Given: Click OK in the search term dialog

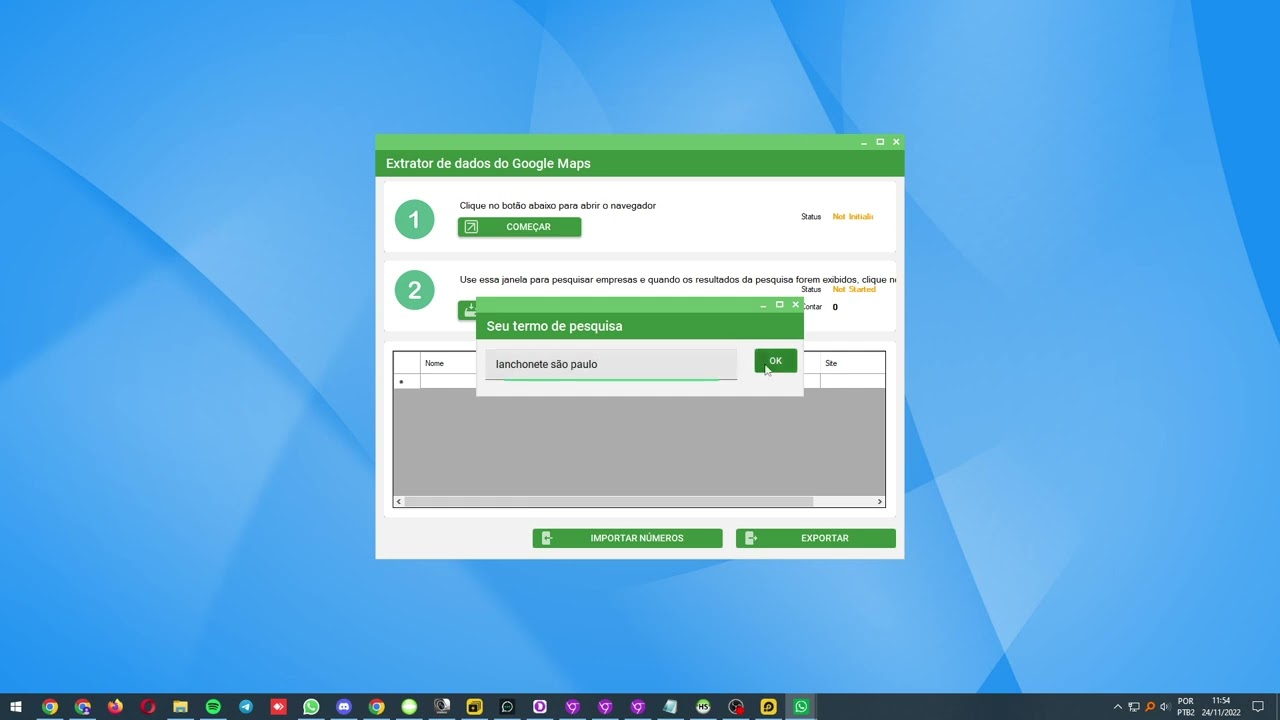Looking at the screenshot, I should tap(775, 361).
